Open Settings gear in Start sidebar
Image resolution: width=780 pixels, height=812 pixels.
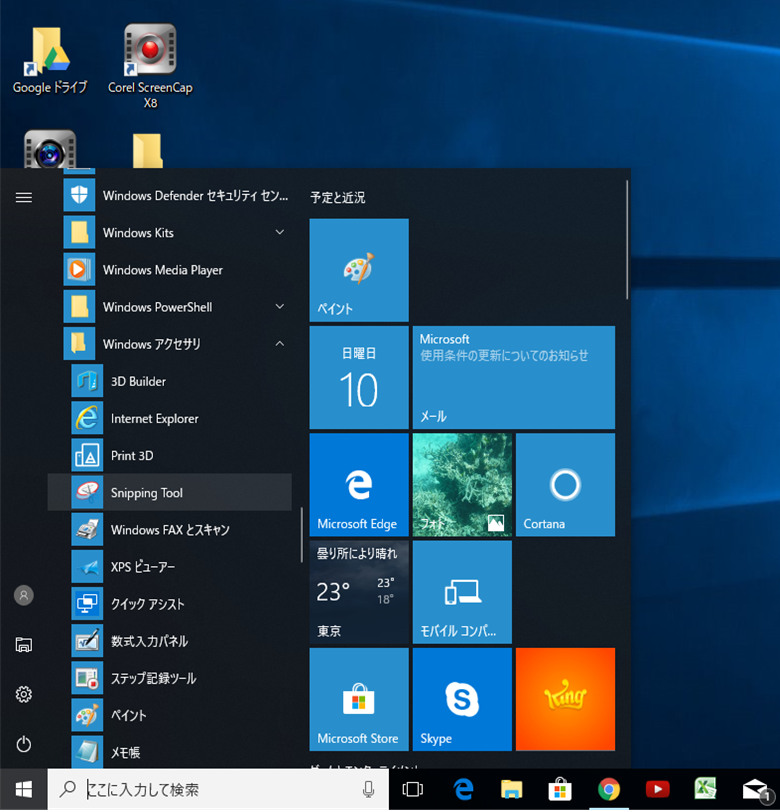tap(24, 694)
